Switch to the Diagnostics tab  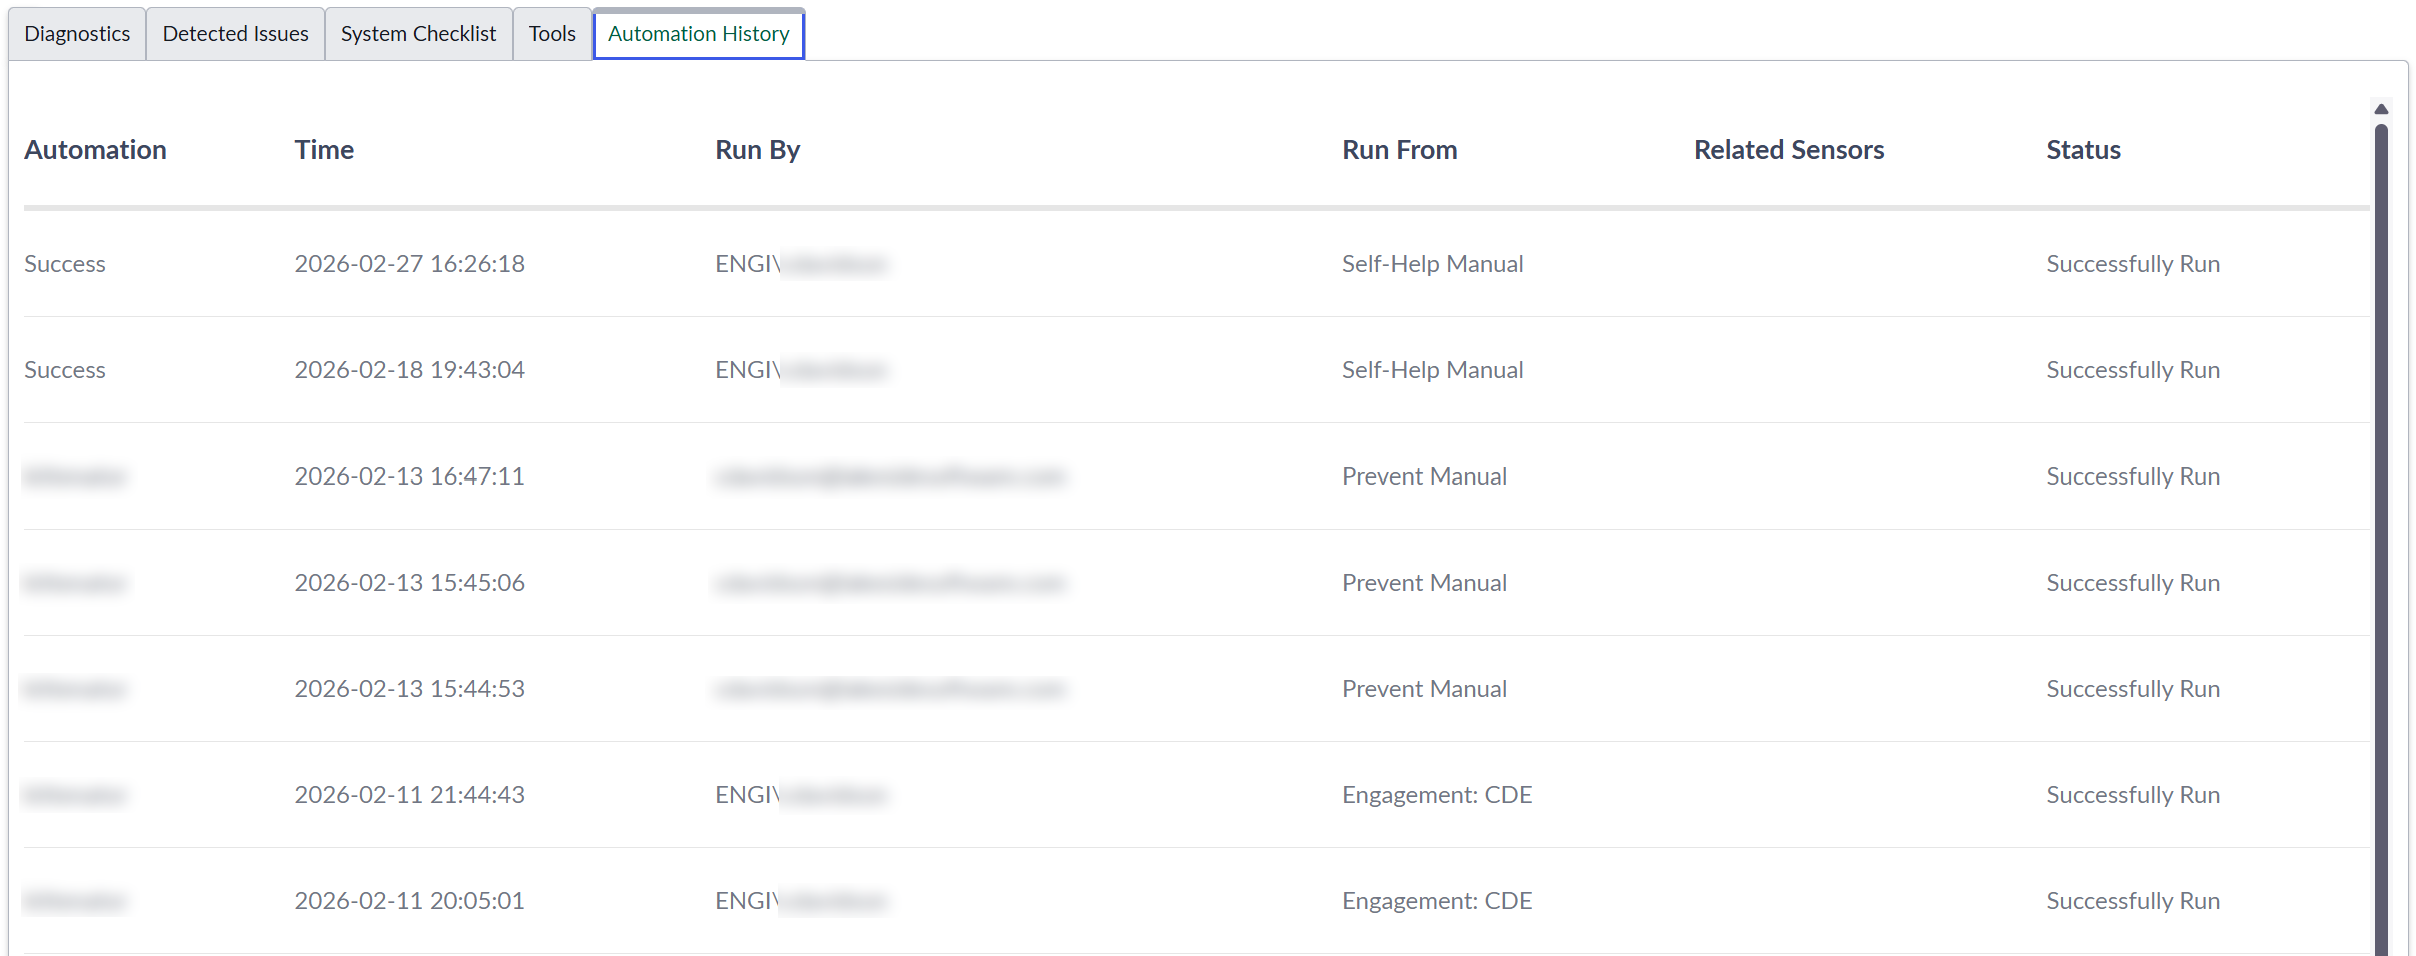point(77,34)
